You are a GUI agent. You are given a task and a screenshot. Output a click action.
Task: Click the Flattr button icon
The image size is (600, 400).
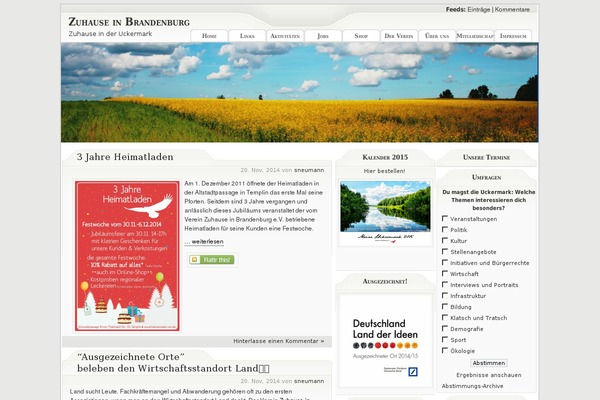pos(195,260)
